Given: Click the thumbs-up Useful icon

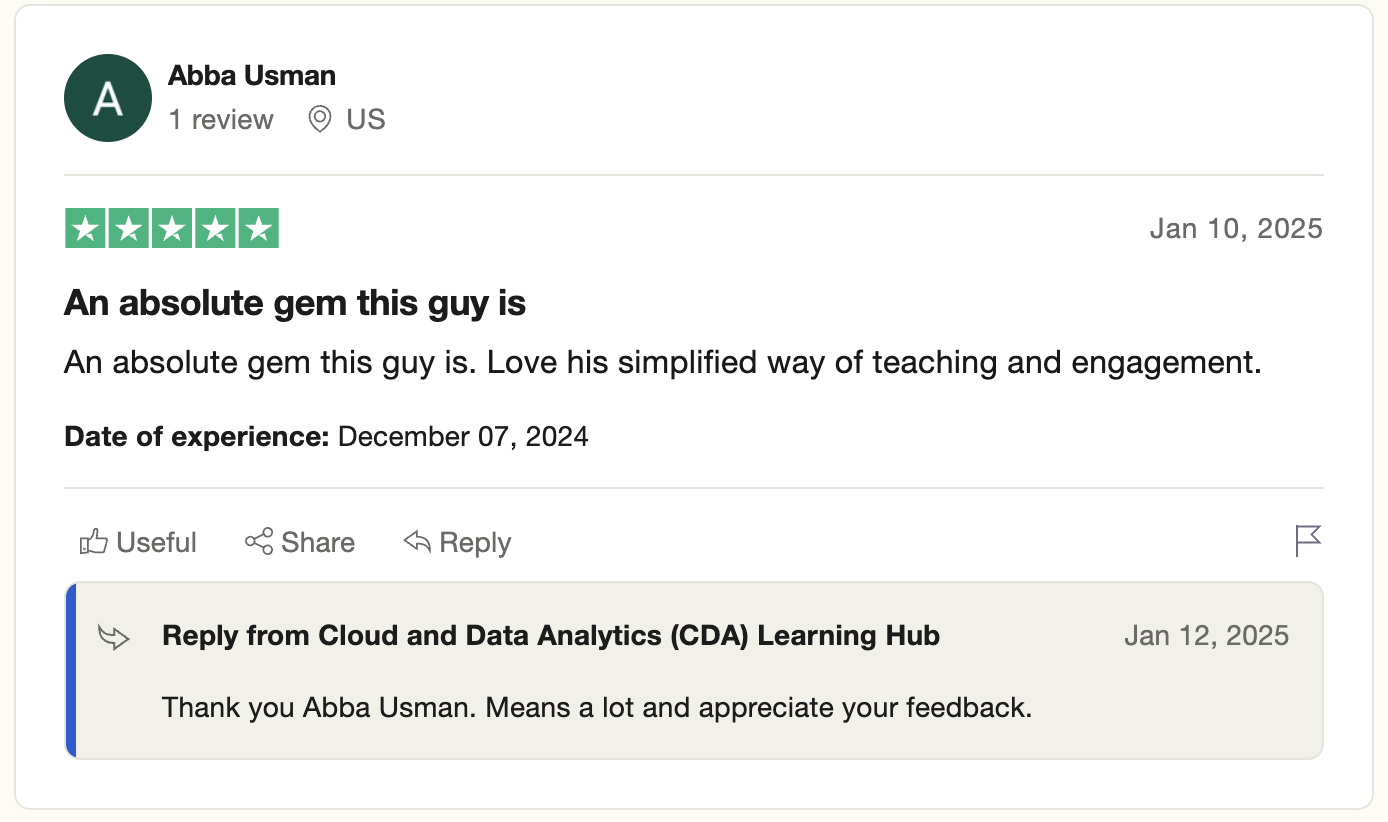Looking at the screenshot, I should [x=94, y=542].
